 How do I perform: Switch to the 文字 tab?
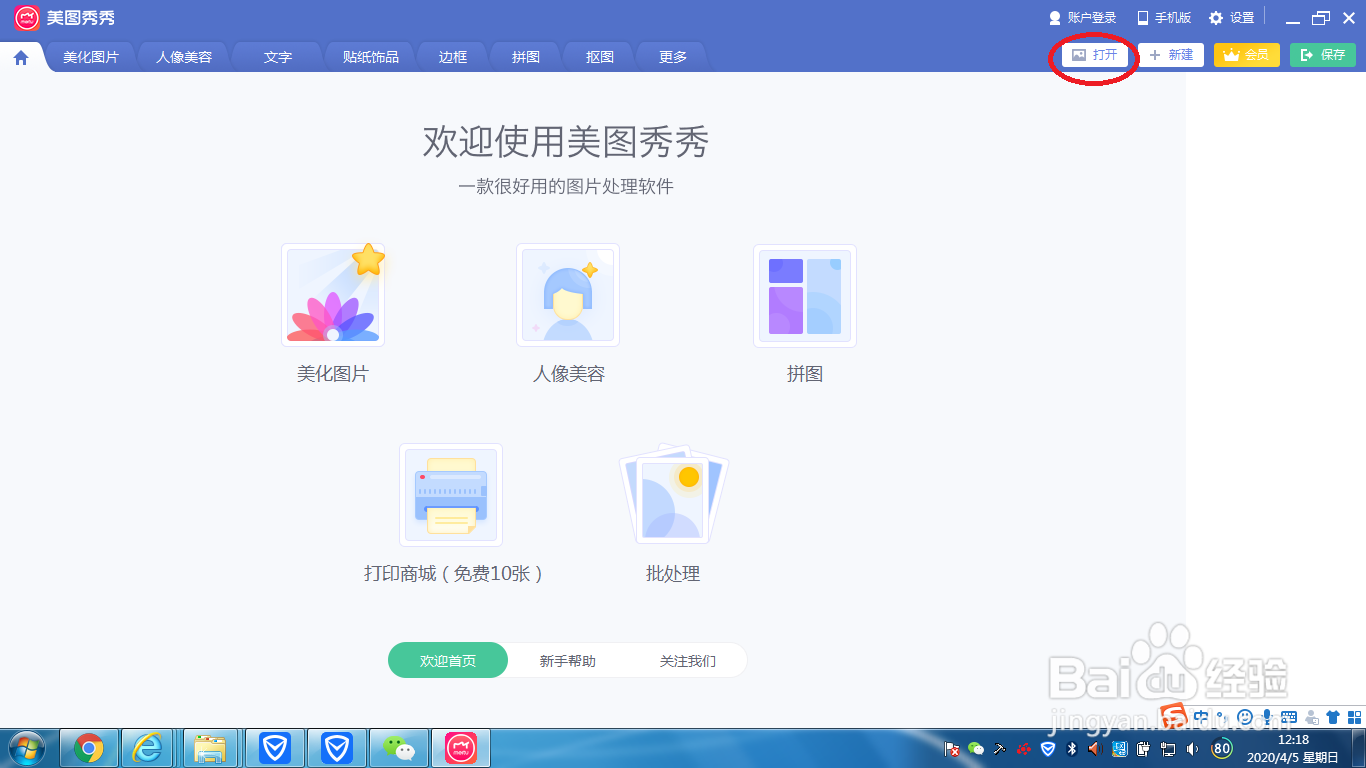point(278,57)
